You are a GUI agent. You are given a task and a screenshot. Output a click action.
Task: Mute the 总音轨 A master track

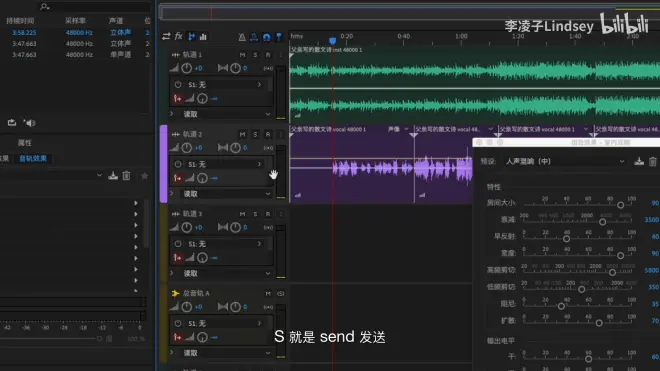(x=268, y=294)
